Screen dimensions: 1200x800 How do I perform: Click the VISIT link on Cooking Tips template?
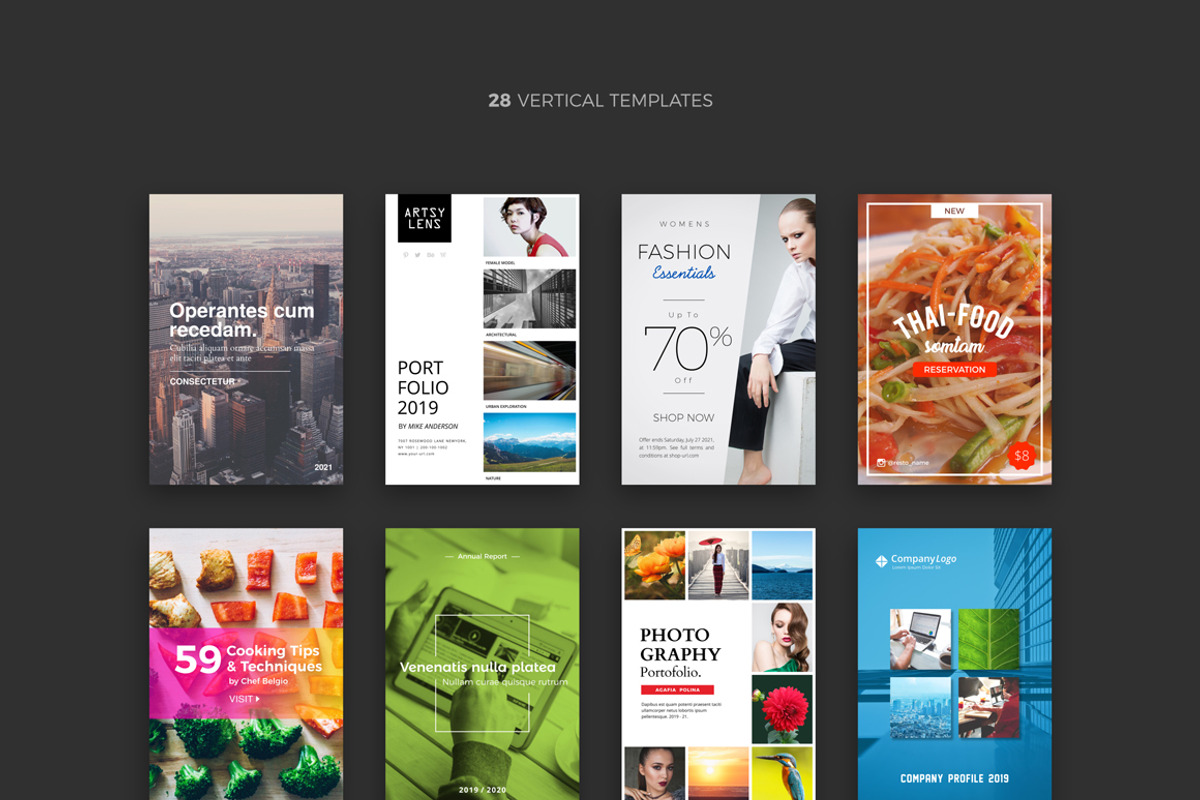(x=244, y=699)
